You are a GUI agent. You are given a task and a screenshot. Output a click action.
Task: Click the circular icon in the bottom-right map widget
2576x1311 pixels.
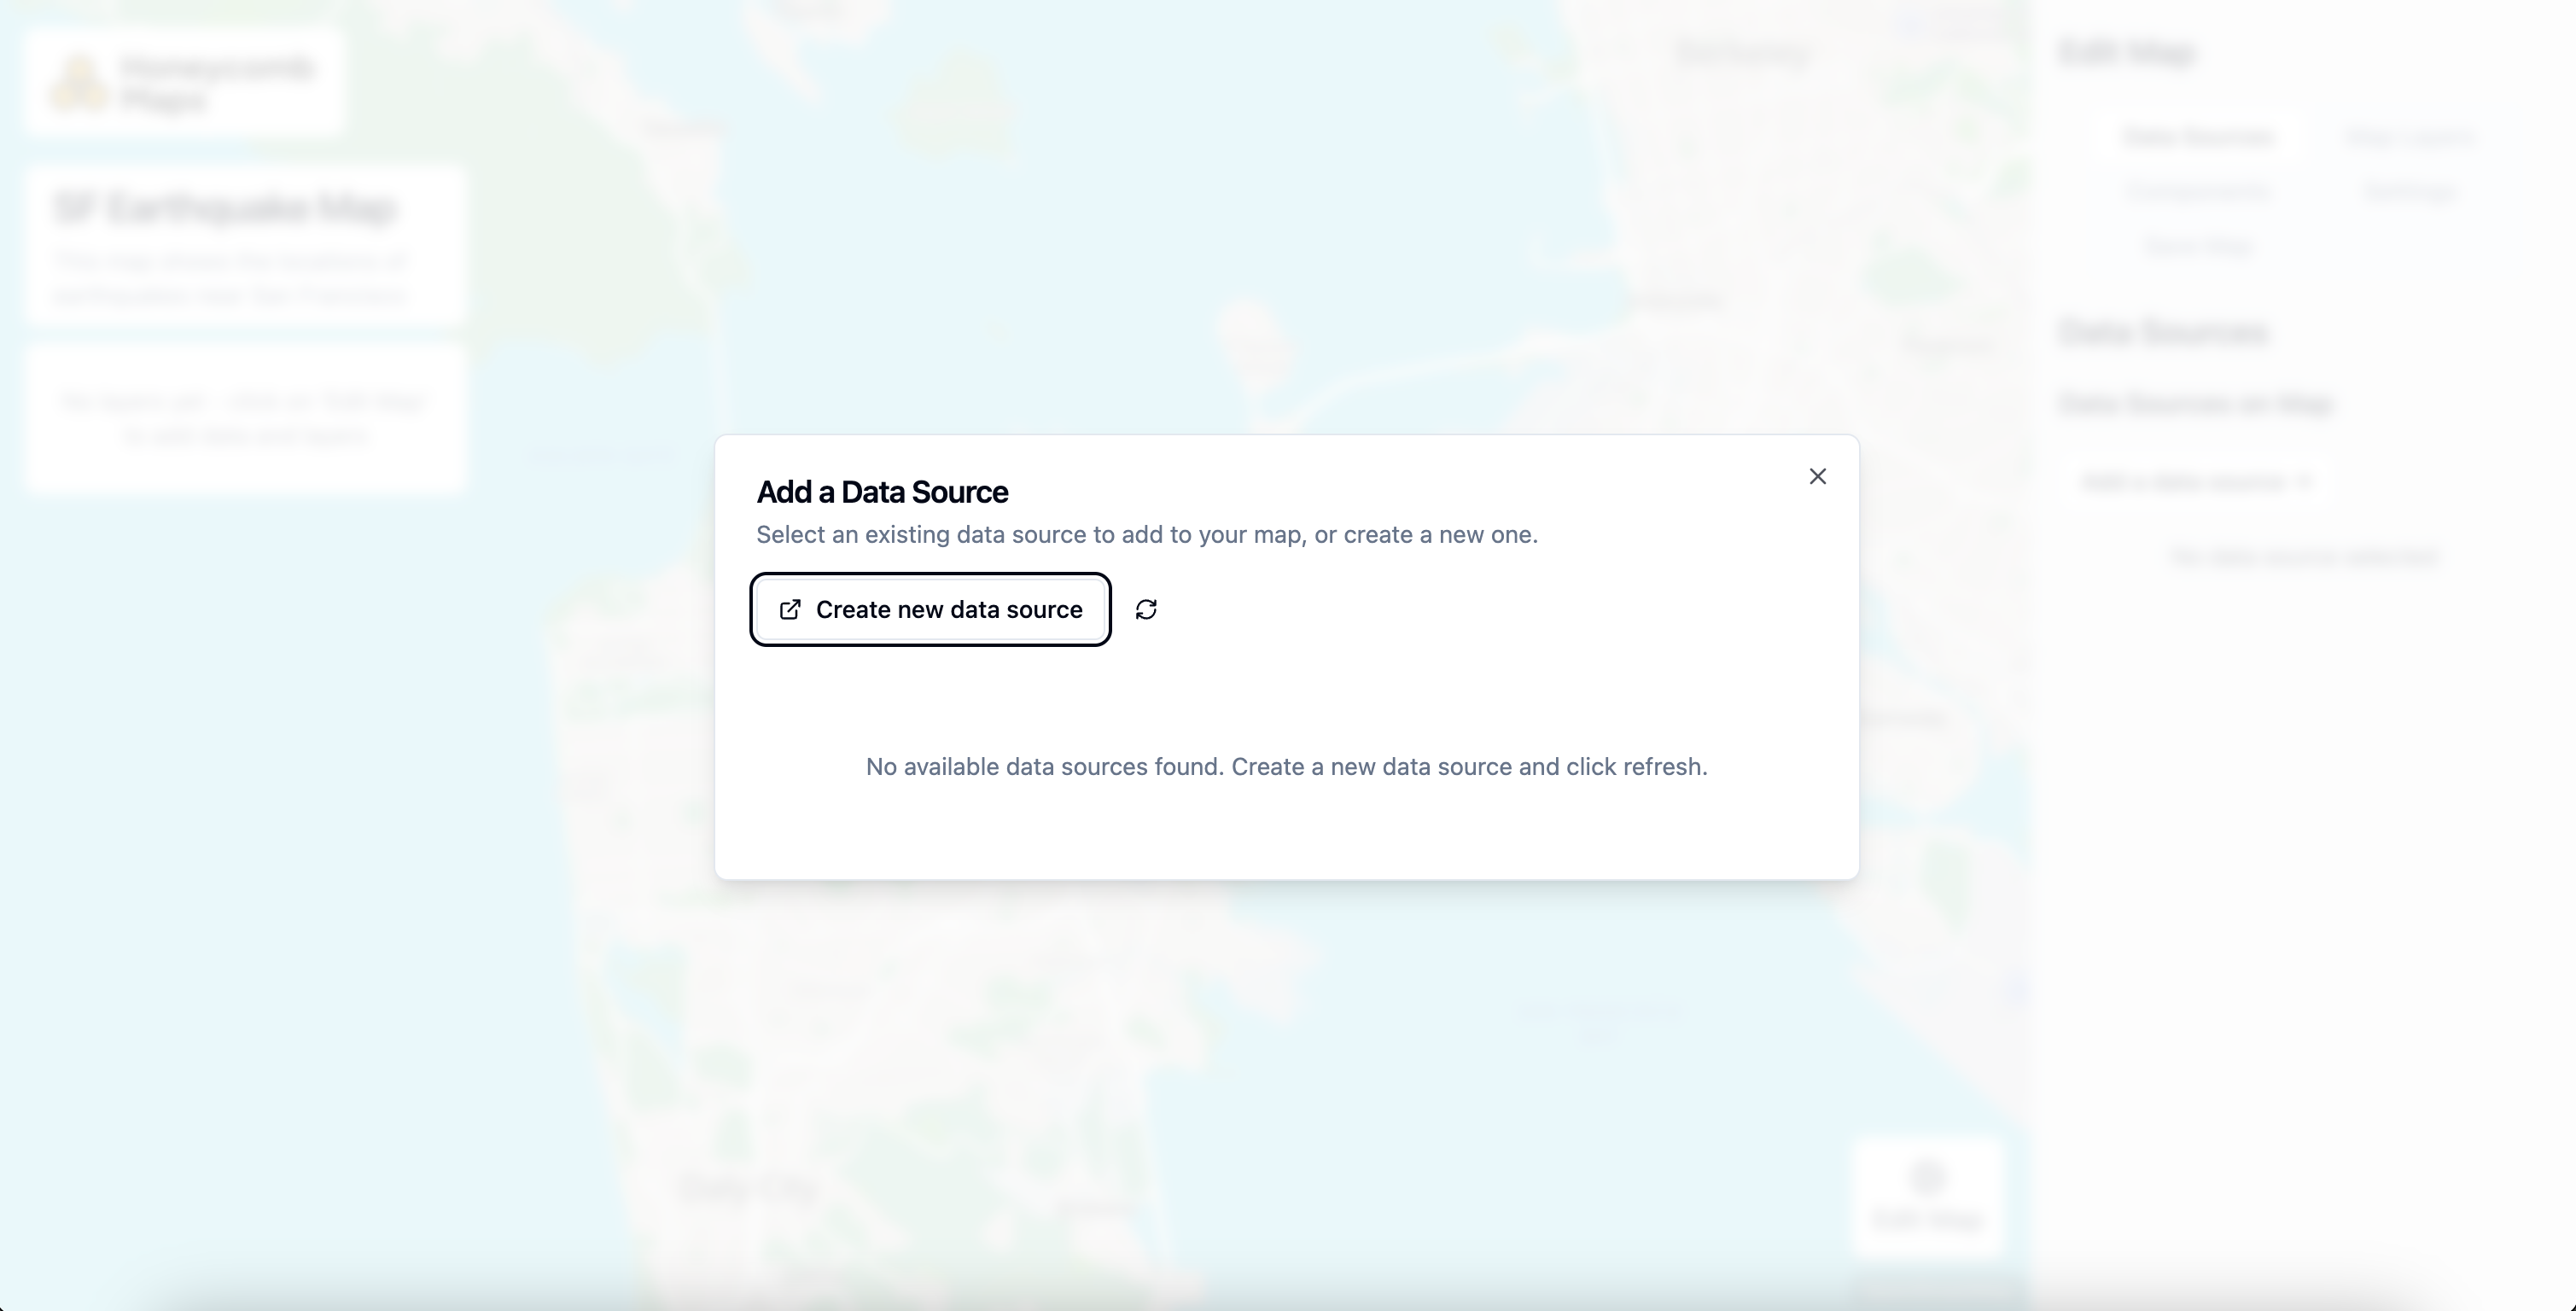tap(1928, 1177)
